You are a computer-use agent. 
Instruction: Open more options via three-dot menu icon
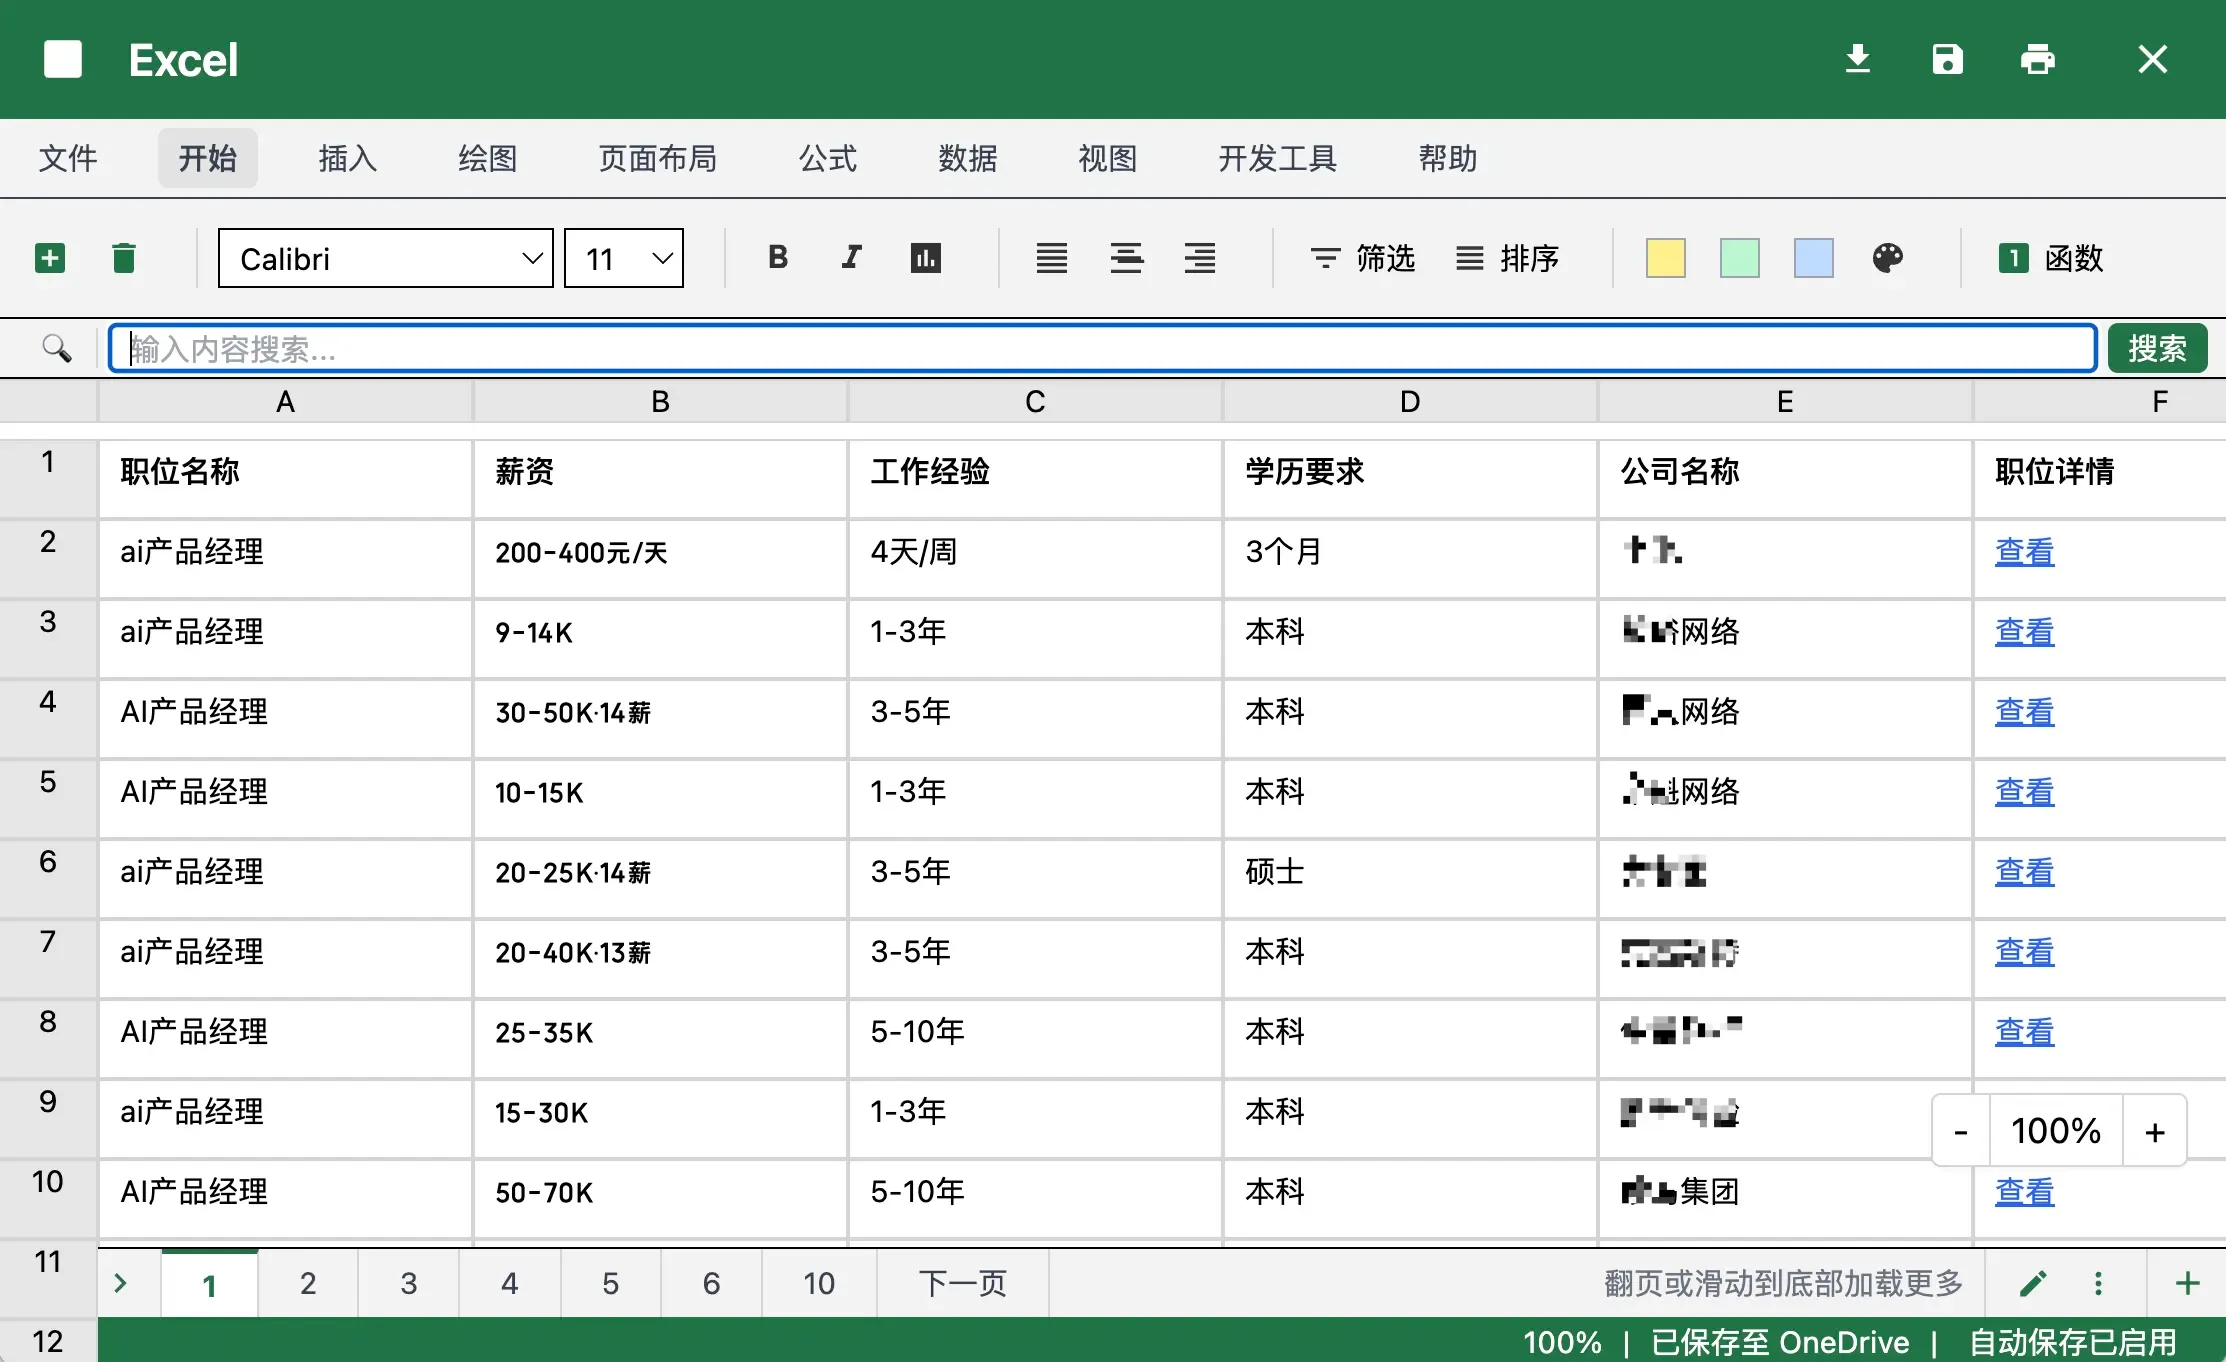pyautogui.click(x=2098, y=1283)
